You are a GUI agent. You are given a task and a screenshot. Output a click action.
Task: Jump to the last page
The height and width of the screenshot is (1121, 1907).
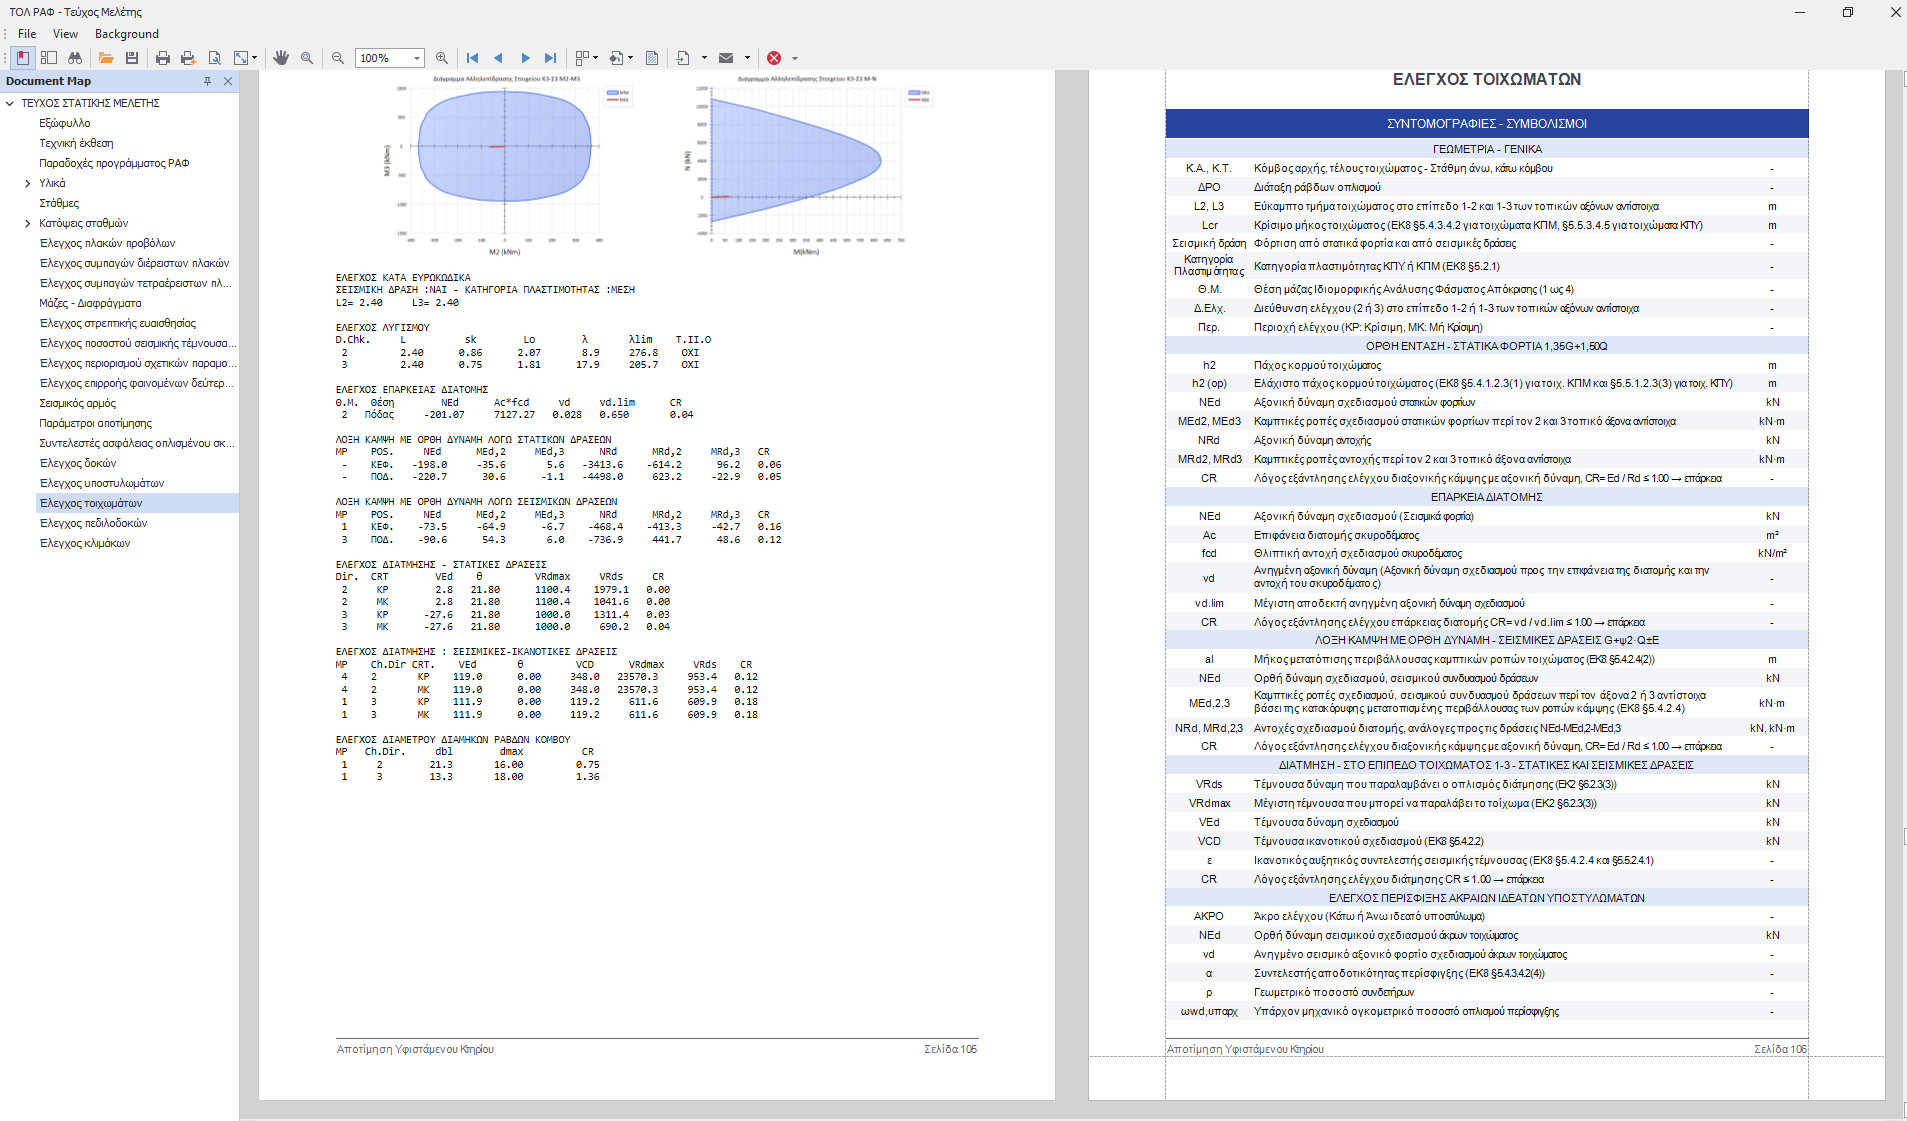point(550,58)
